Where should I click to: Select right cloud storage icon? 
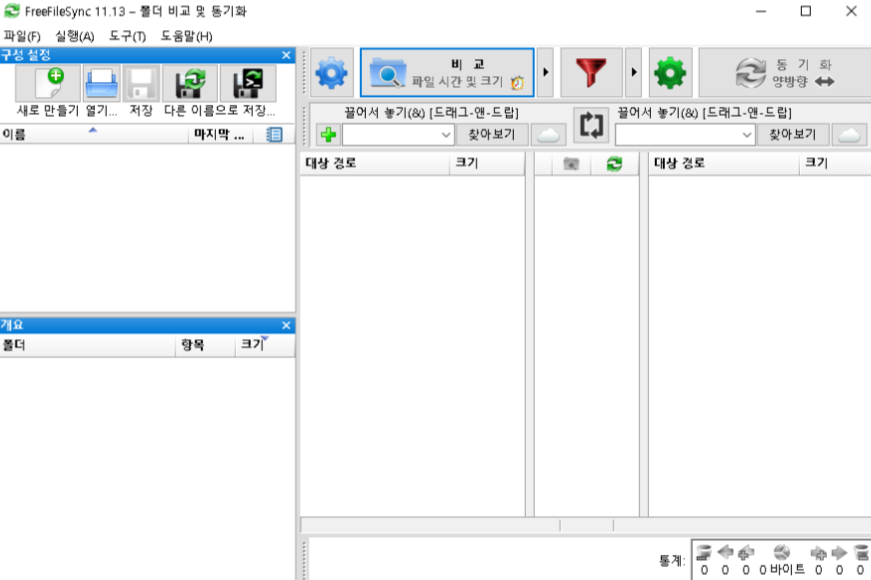click(x=849, y=134)
